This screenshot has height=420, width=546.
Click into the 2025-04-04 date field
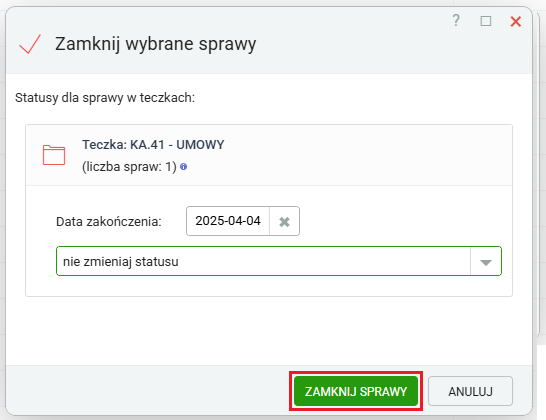[x=228, y=221]
